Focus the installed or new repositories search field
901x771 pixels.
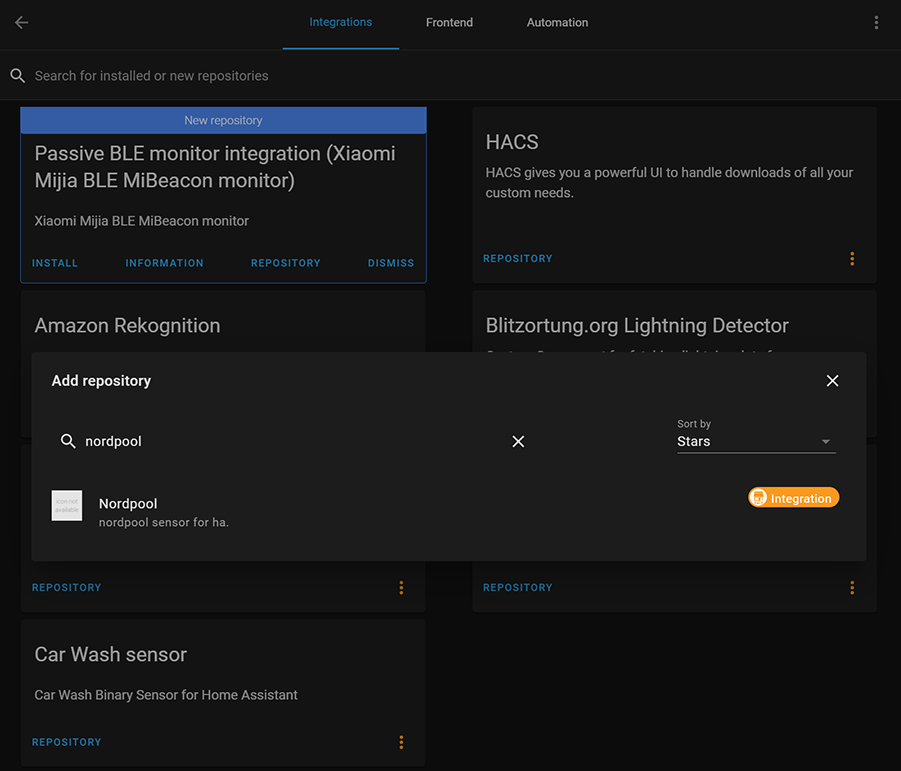point(450,75)
